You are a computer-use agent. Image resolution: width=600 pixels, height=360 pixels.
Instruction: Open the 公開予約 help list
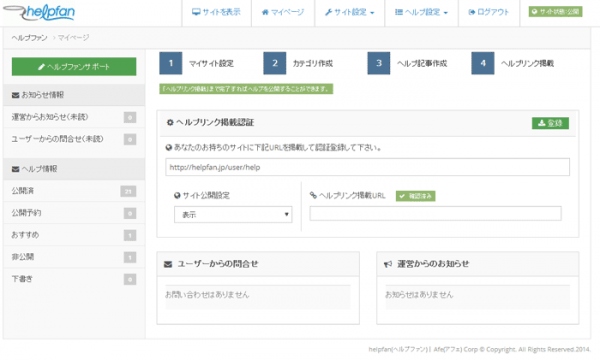point(74,213)
